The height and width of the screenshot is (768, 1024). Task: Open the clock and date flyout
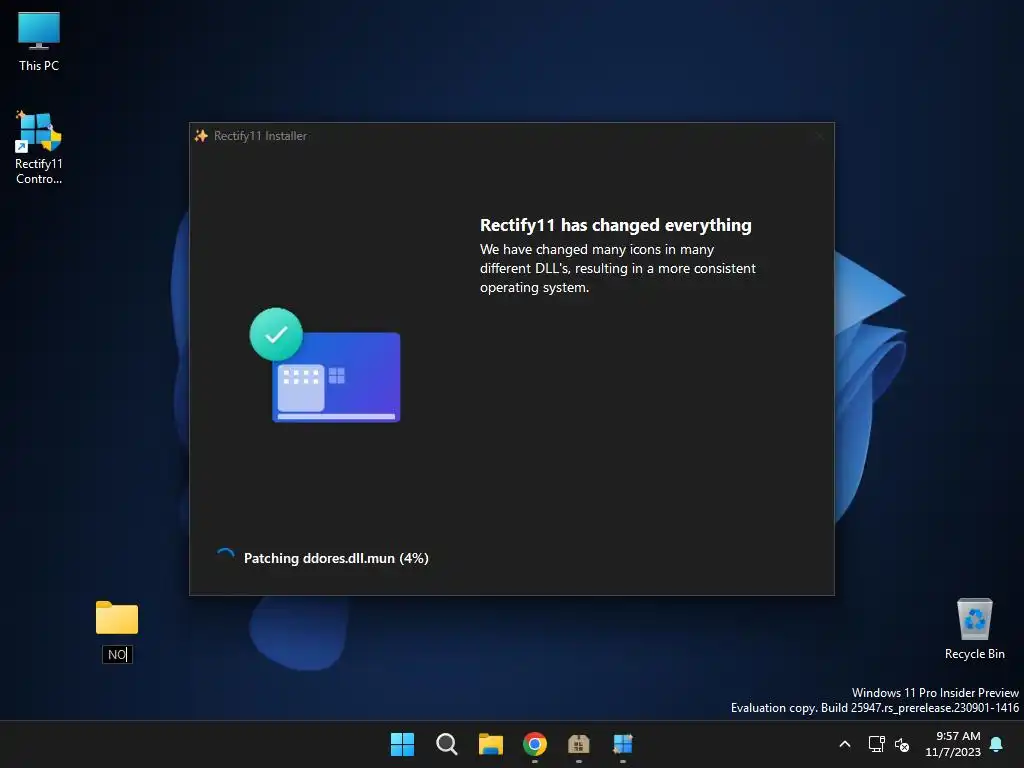coord(953,744)
